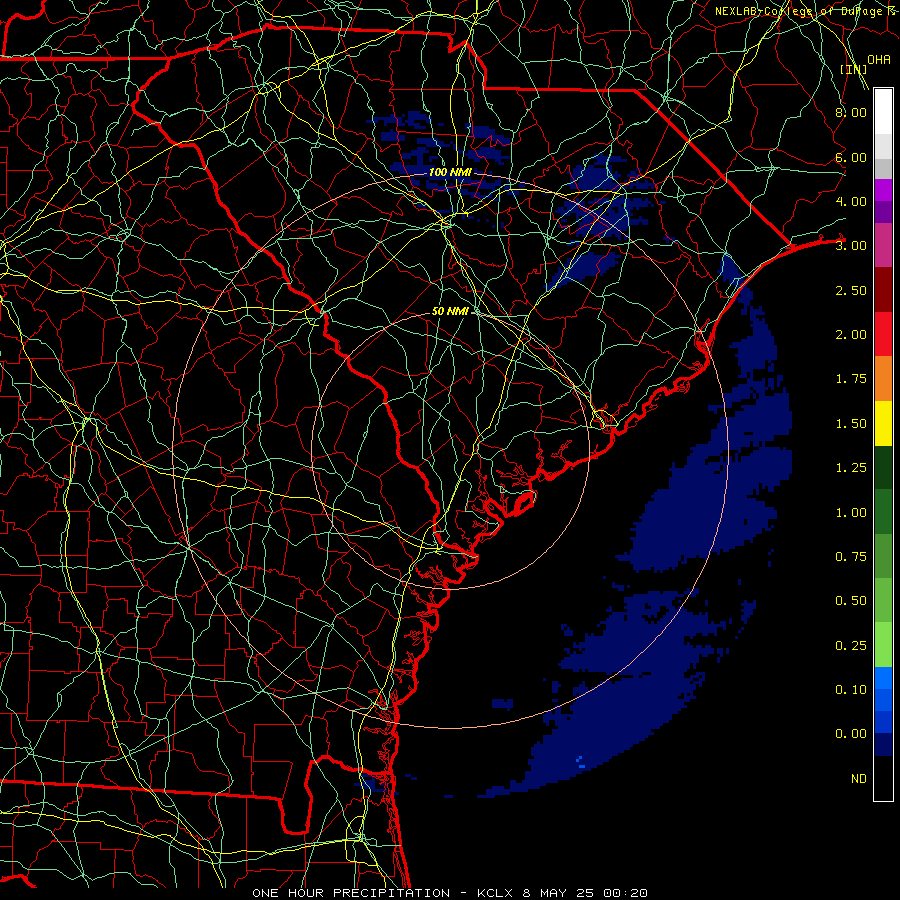Pick the bright red legend swatch above 2.00
Screen dimensions: 900x900
(x=883, y=334)
